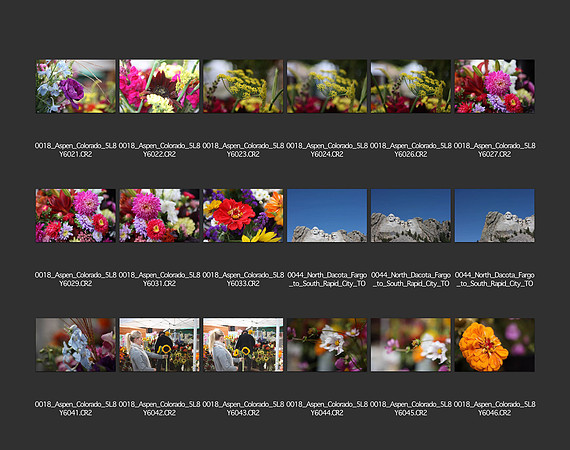
Task: Select the blue delphinium thumbnail Y6041.CR2
Action: (x=76, y=345)
